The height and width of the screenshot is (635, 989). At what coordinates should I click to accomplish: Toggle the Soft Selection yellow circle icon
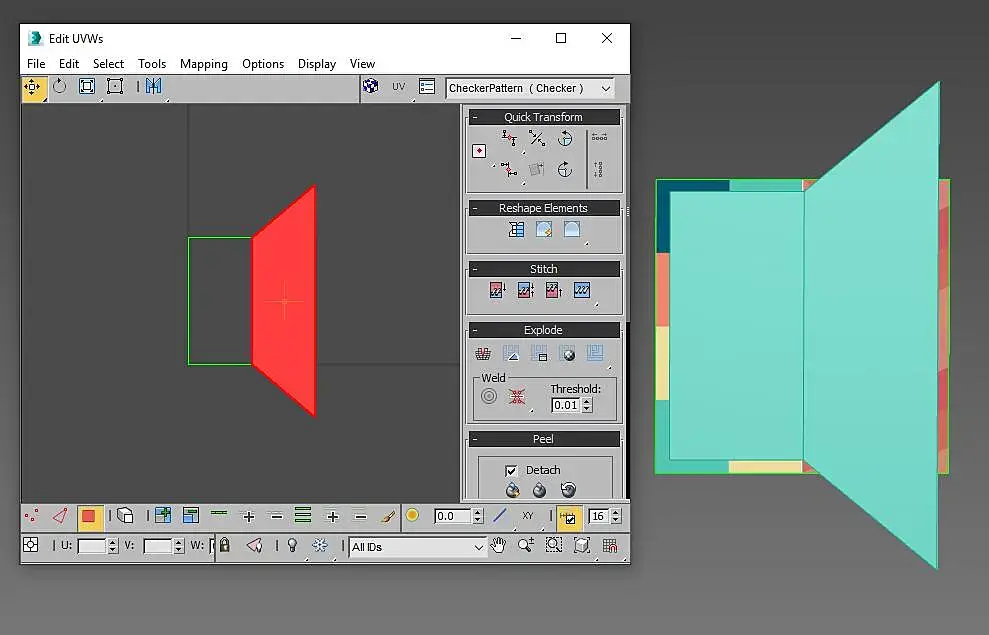point(413,516)
